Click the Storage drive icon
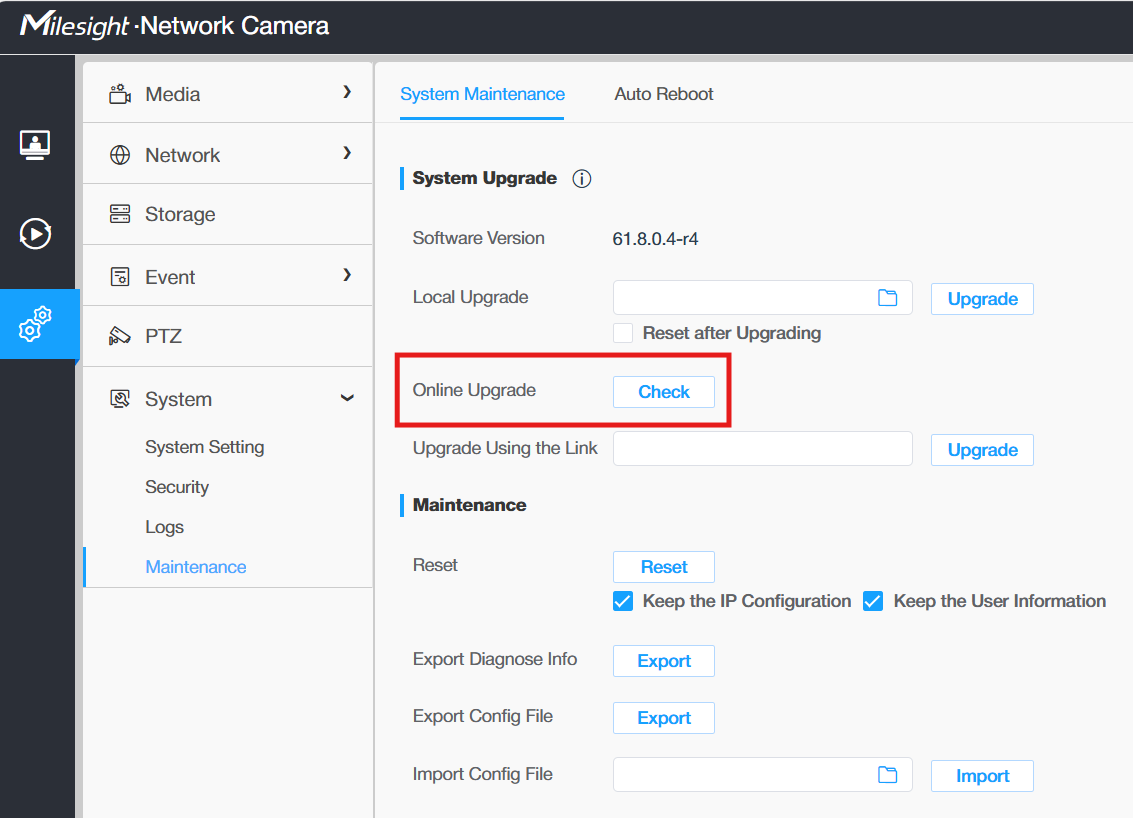This screenshot has height=818, width=1133. [120, 214]
